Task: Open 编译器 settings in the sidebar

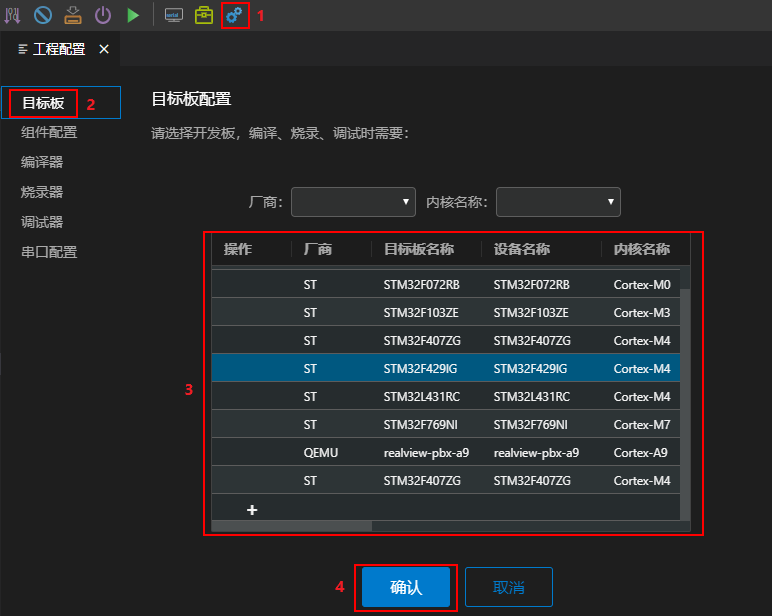Action: [42, 162]
